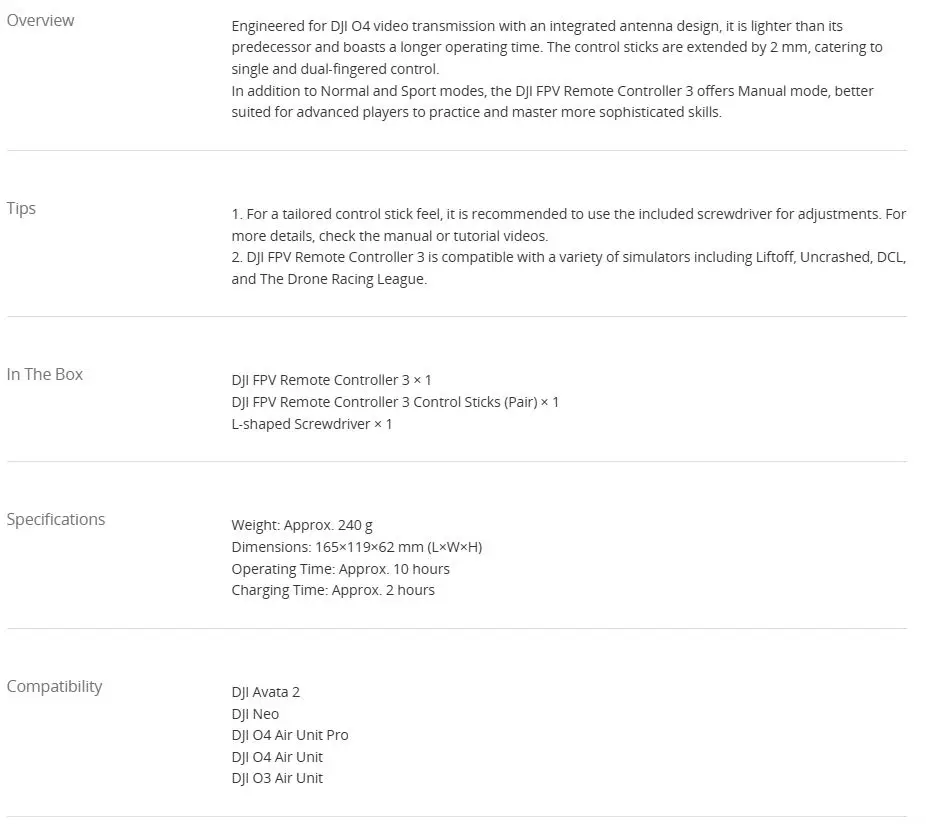
Task: Click the DJI O4 Air Unit Pro entry
Action: pos(290,735)
